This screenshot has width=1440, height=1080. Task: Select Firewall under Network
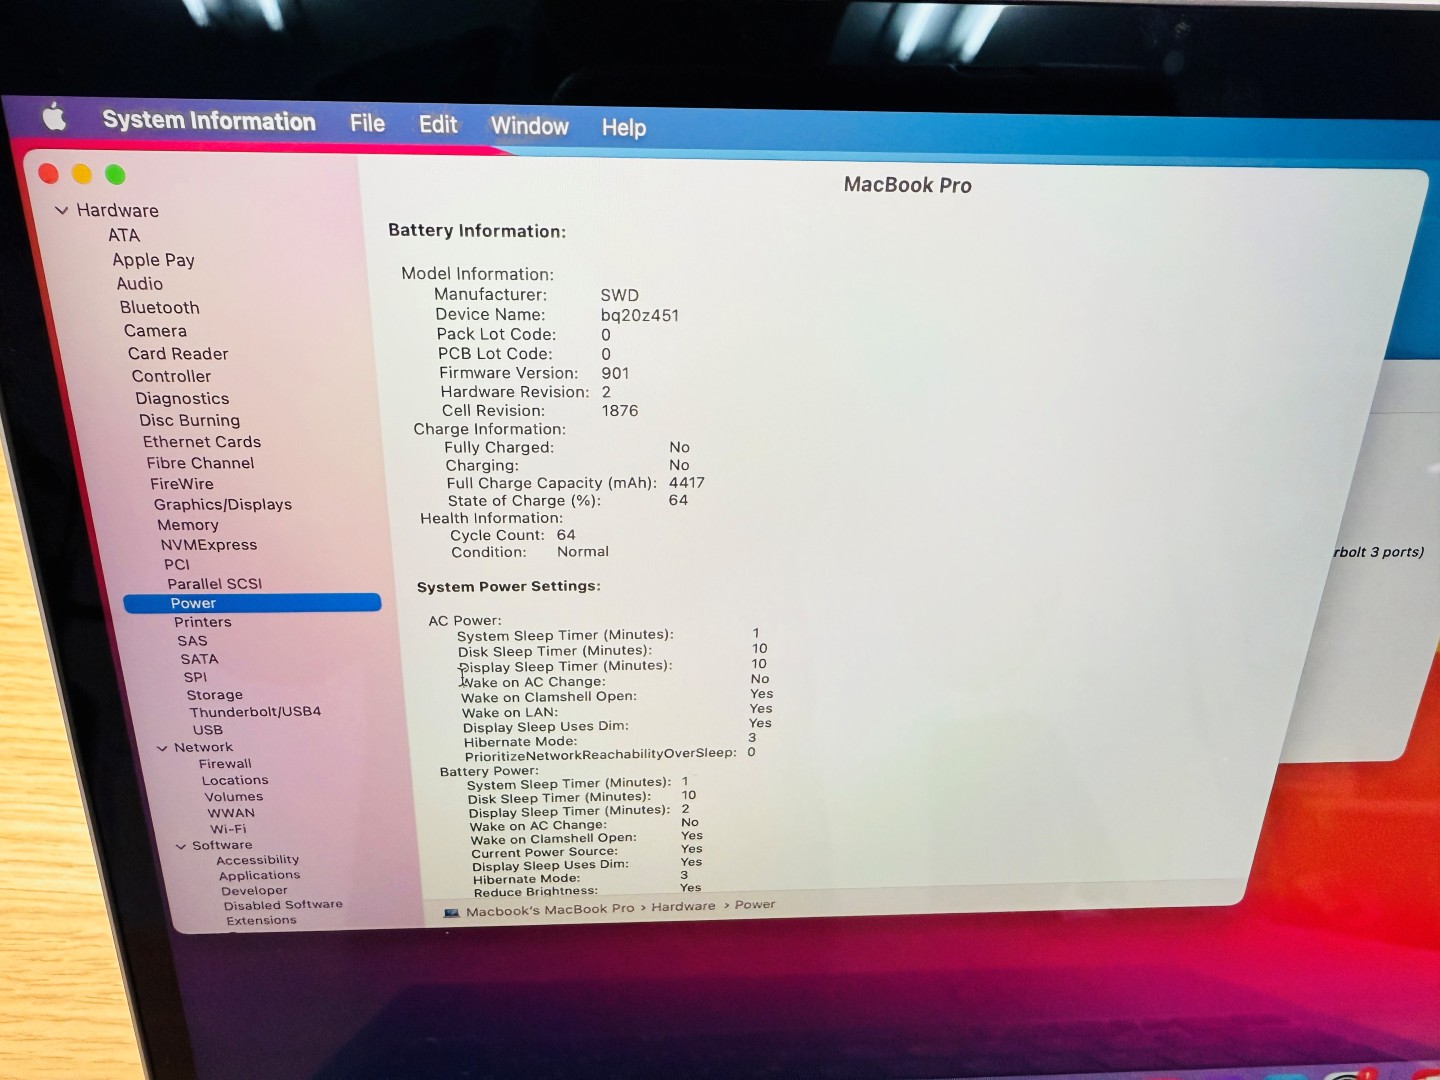pos(225,764)
